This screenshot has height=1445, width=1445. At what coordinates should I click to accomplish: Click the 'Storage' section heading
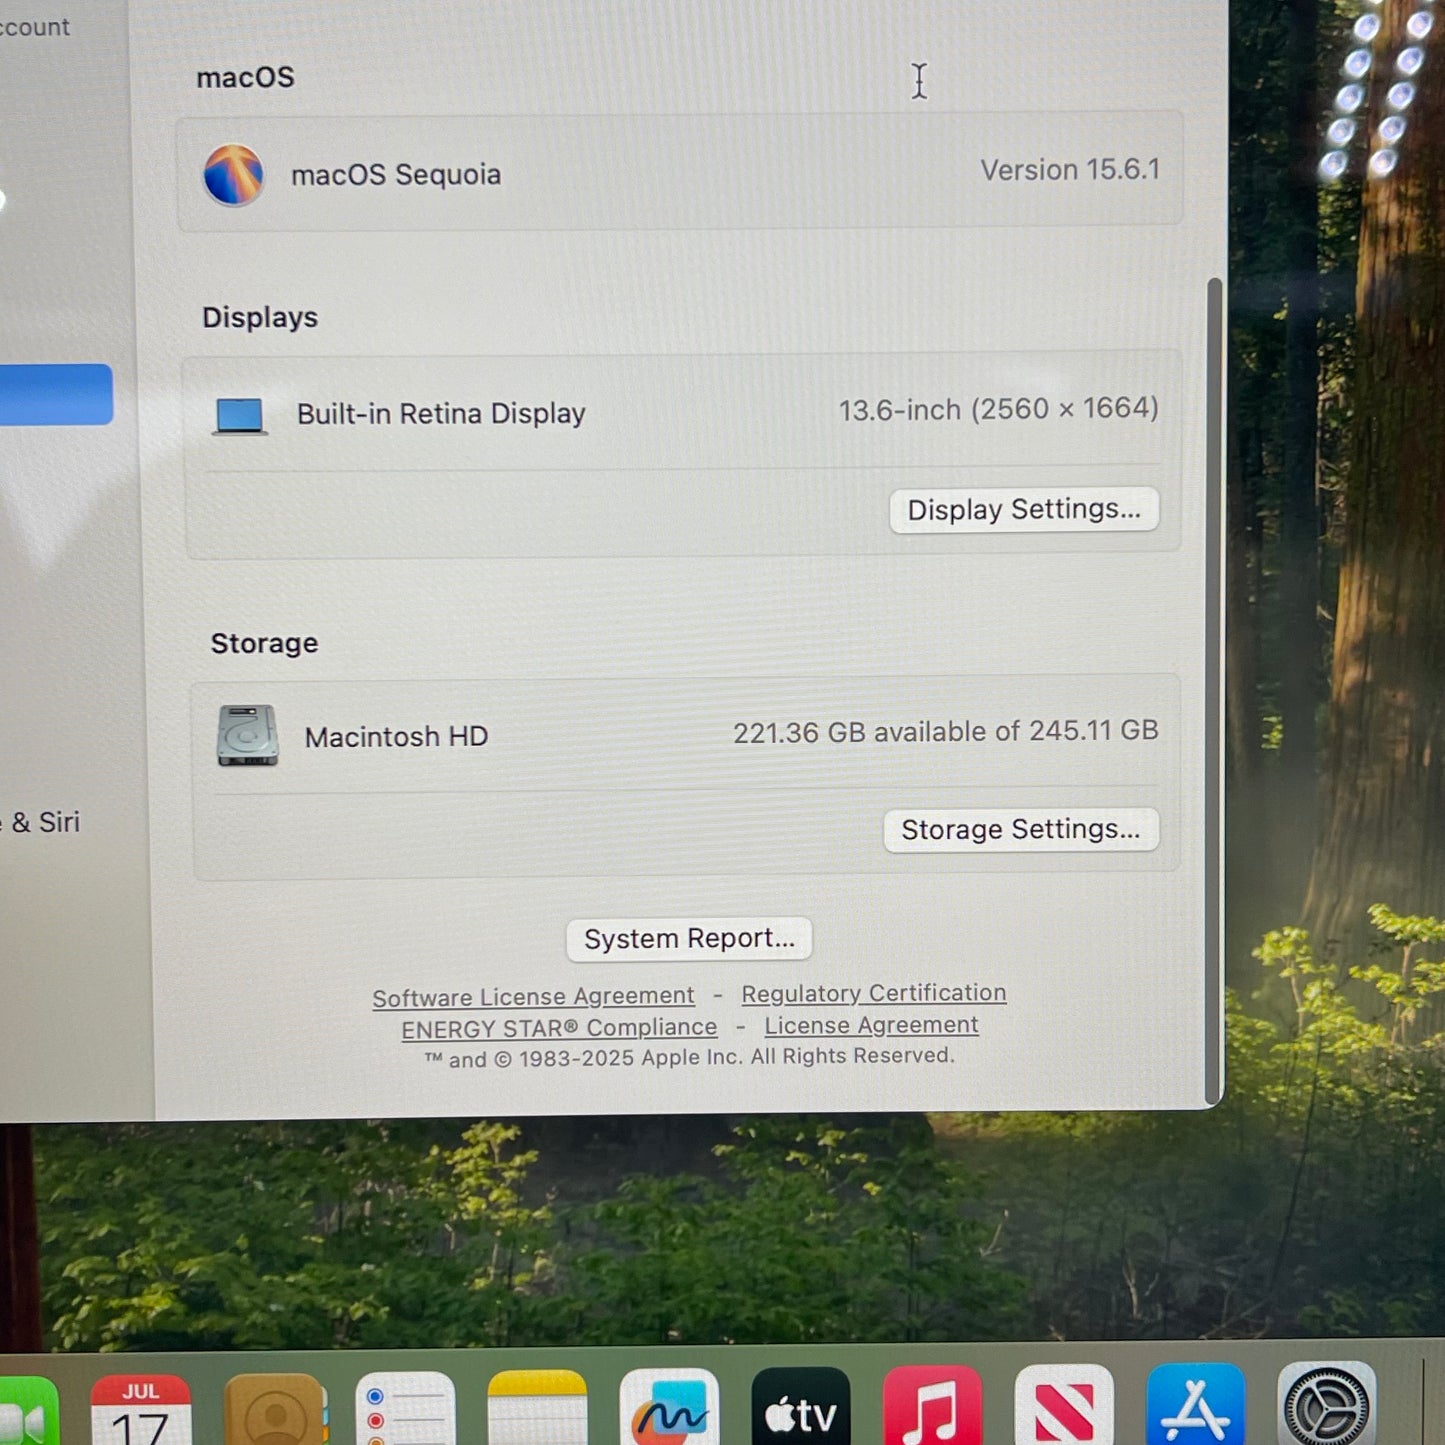(x=264, y=643)
